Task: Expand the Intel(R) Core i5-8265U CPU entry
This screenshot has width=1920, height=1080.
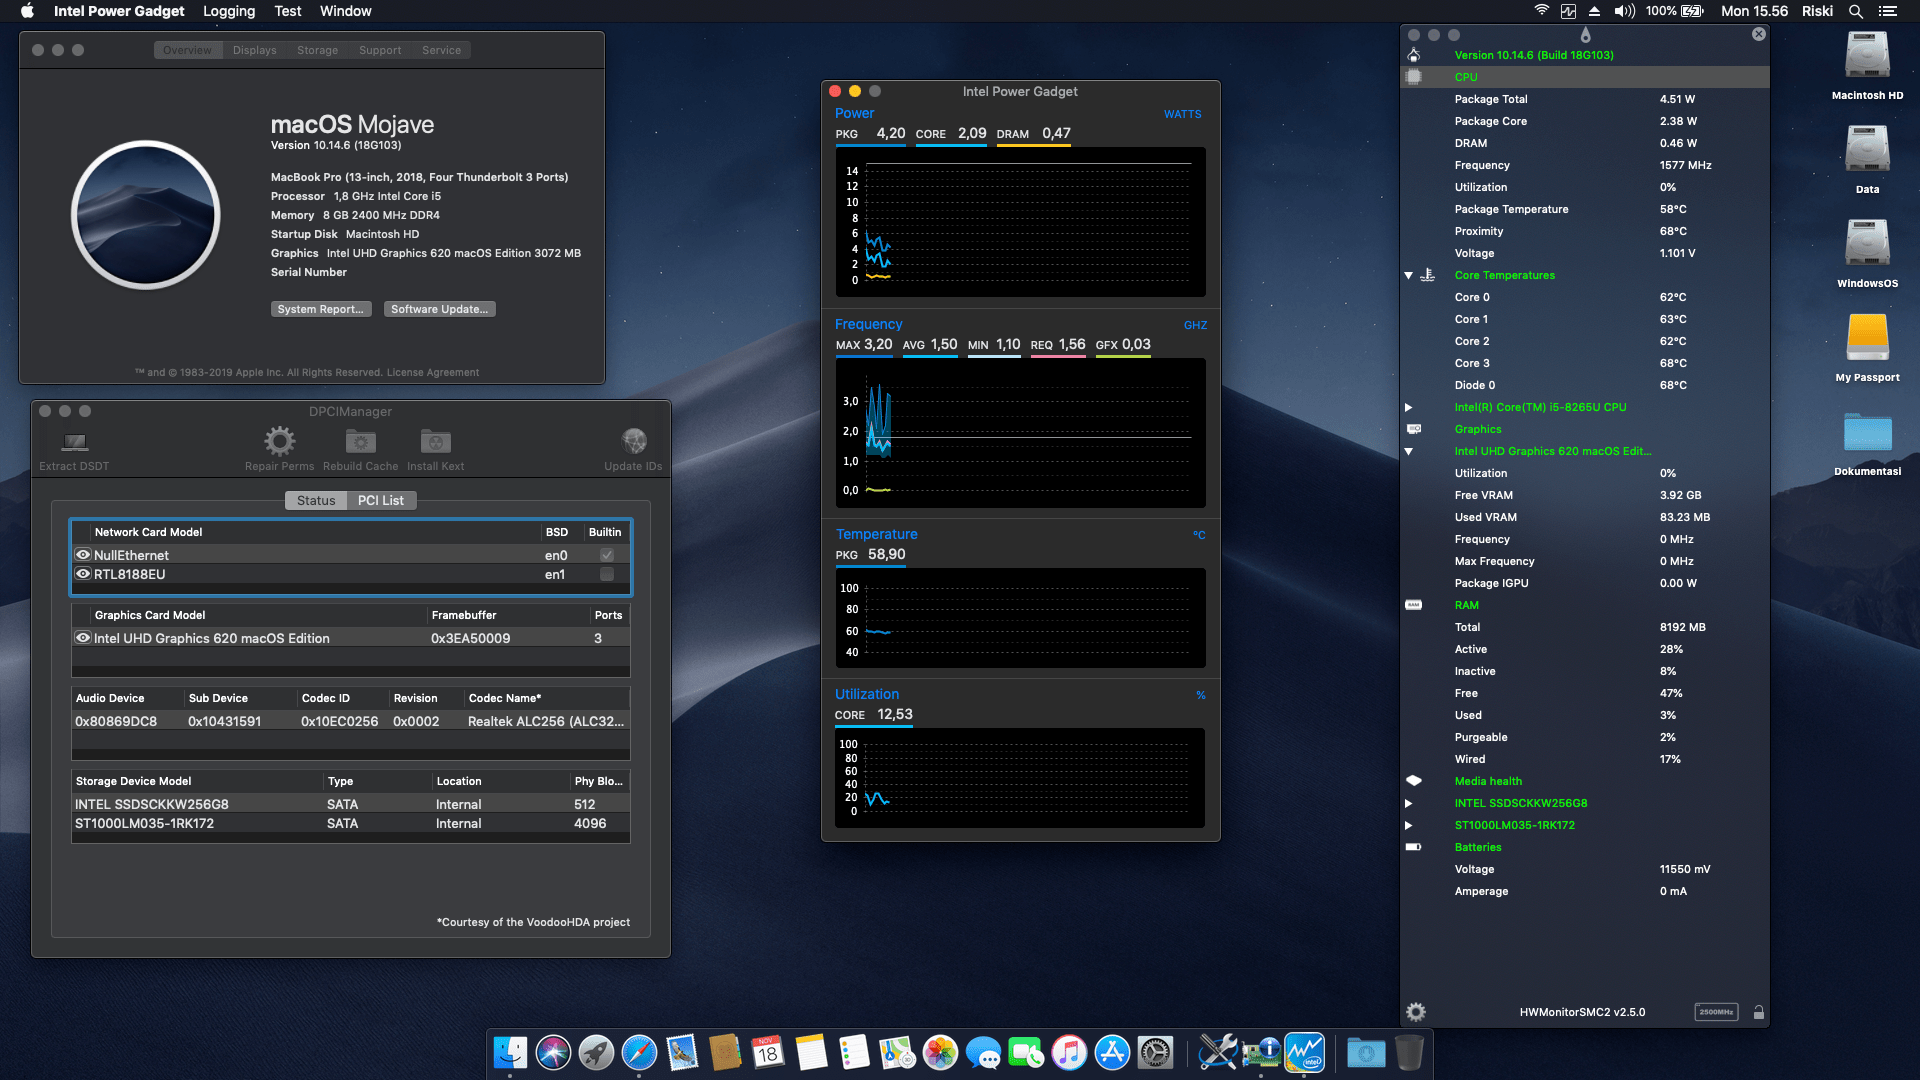Action: [x=1408, y=407]
